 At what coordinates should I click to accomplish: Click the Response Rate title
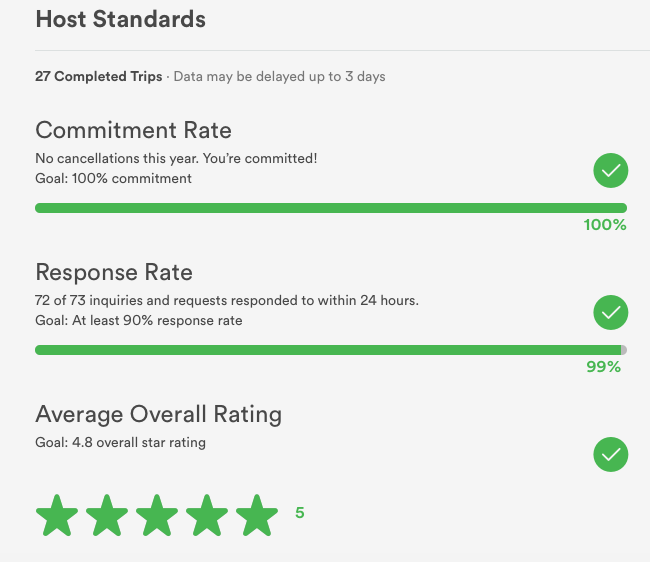114,272
